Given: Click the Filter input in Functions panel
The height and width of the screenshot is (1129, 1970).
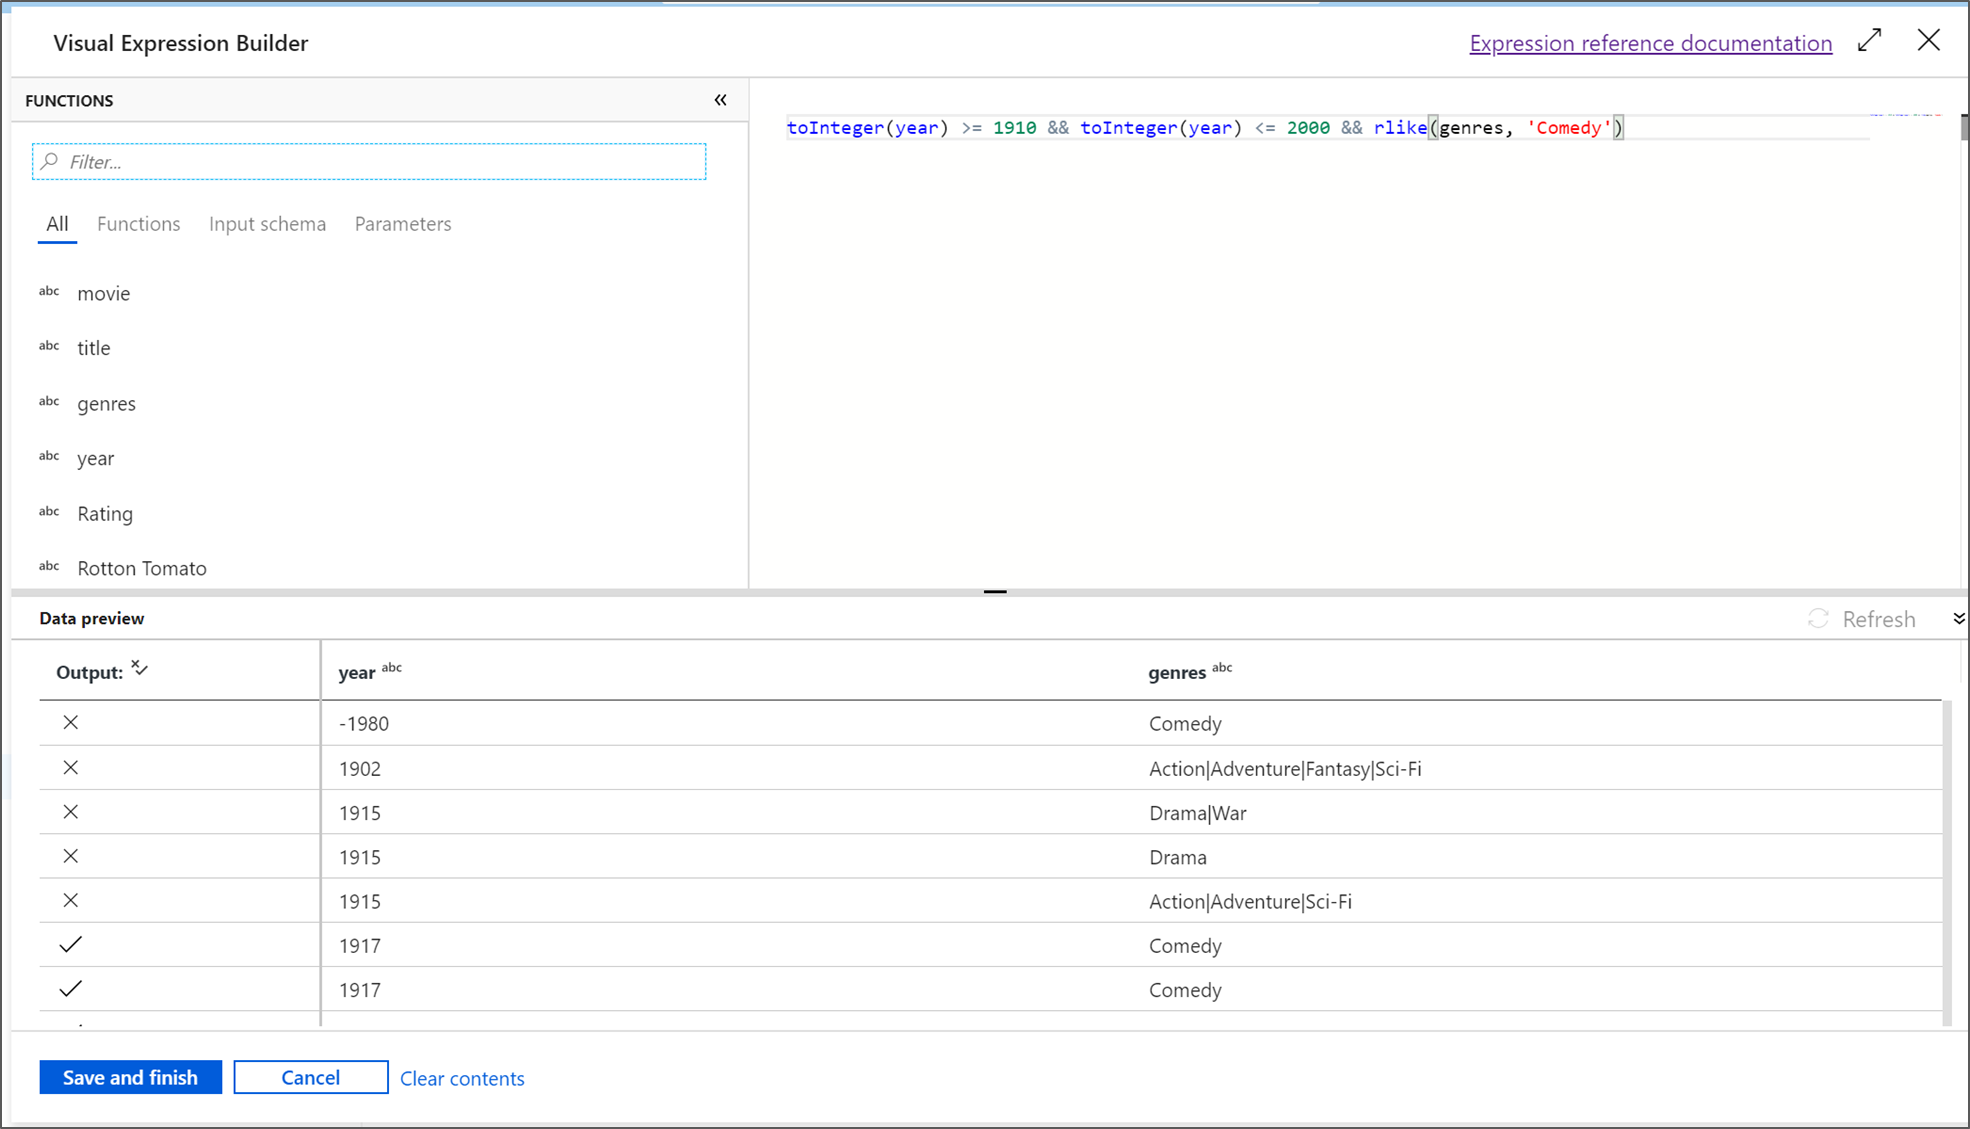Looking at the screenshot, I should coord(372,161).
